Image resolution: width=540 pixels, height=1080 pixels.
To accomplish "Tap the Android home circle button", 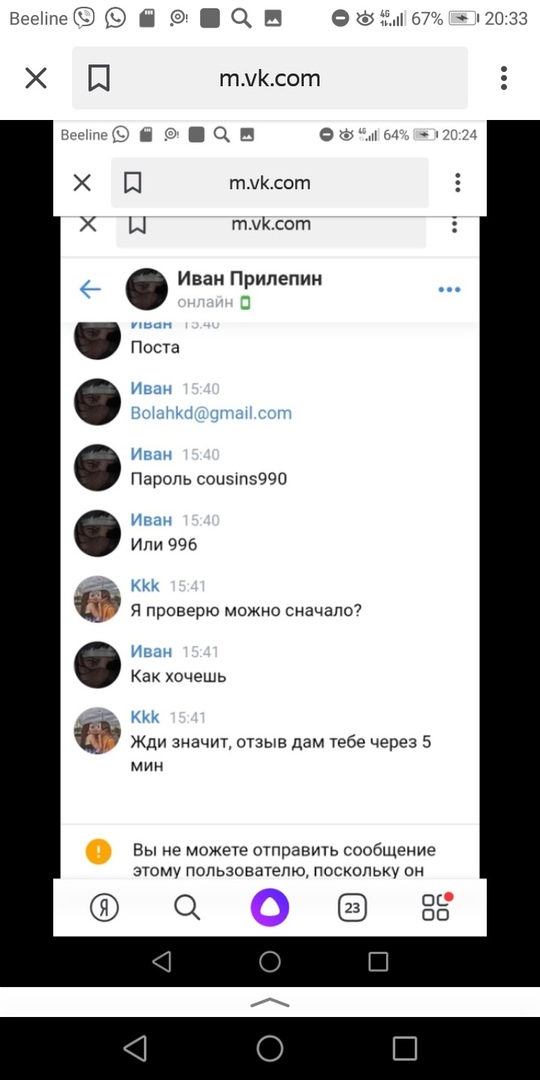I will point(270,1048).
